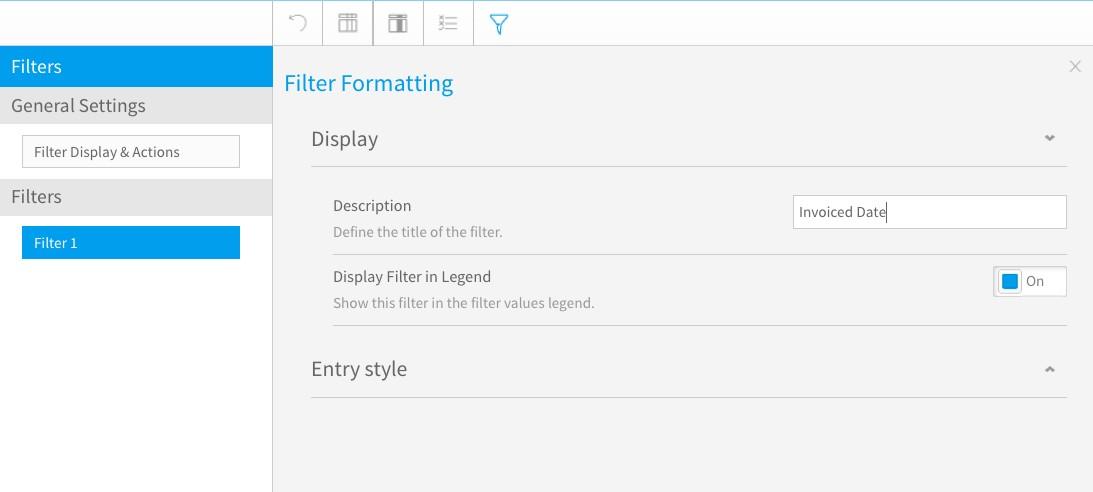This screenshot has height=492, width=1093.
Task: Click the blue square toggle knob
Action: click(1009, 282)
